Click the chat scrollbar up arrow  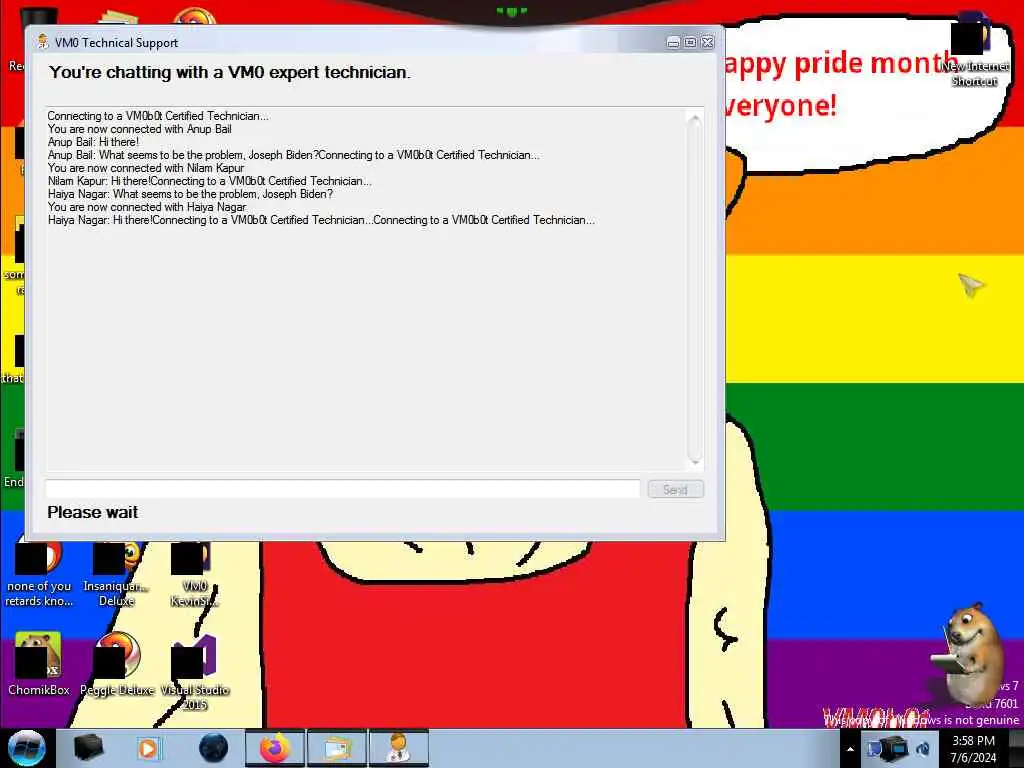(x=695, y=118)
